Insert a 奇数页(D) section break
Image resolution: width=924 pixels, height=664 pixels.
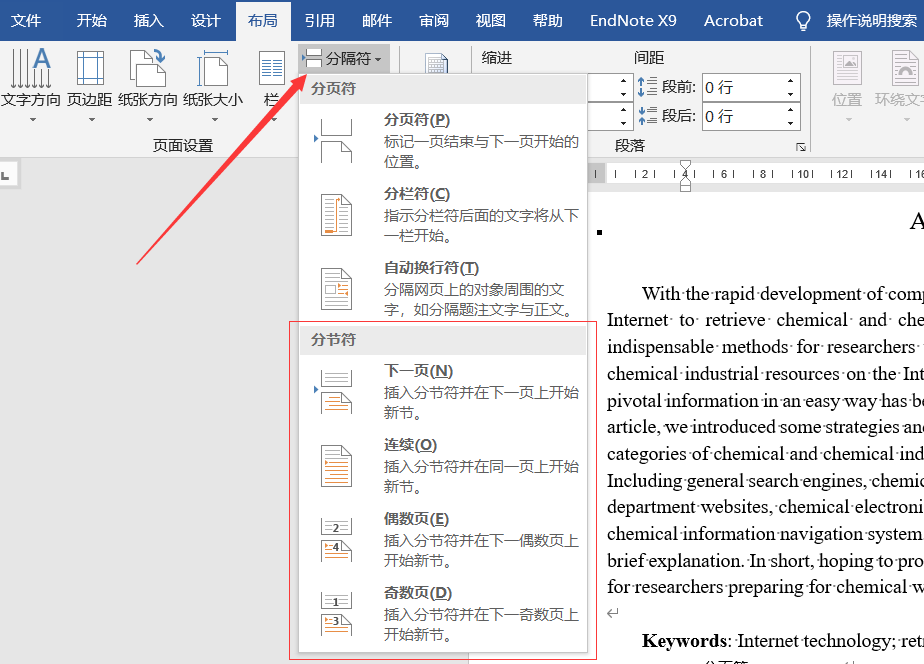[443, 615]
